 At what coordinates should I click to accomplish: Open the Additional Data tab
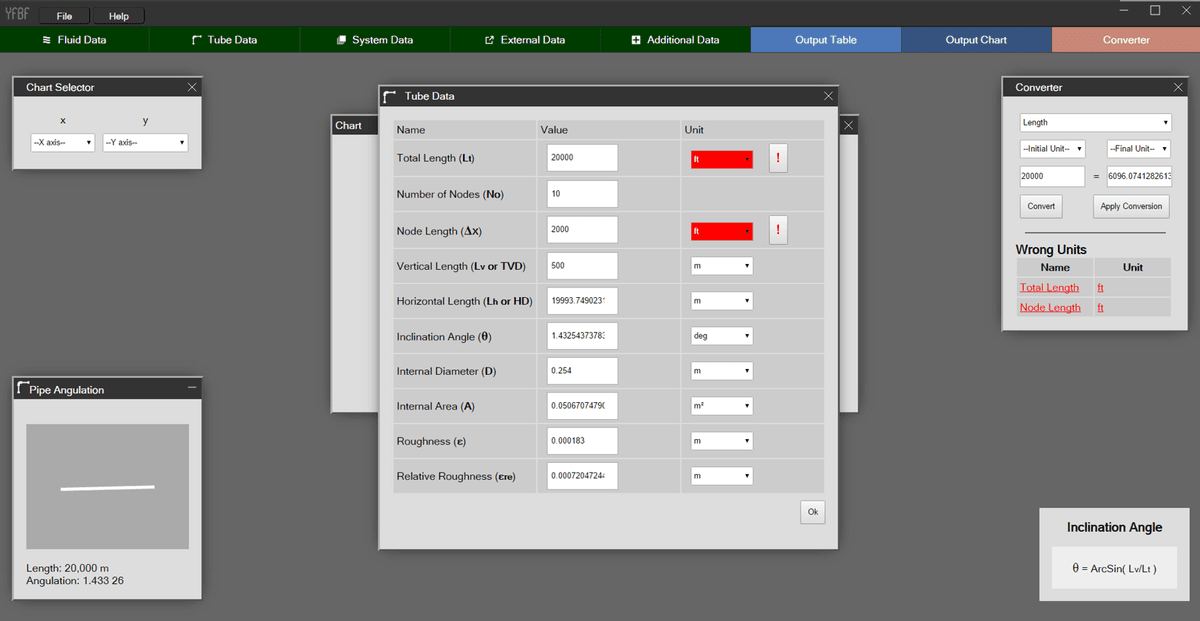(675, 40)
